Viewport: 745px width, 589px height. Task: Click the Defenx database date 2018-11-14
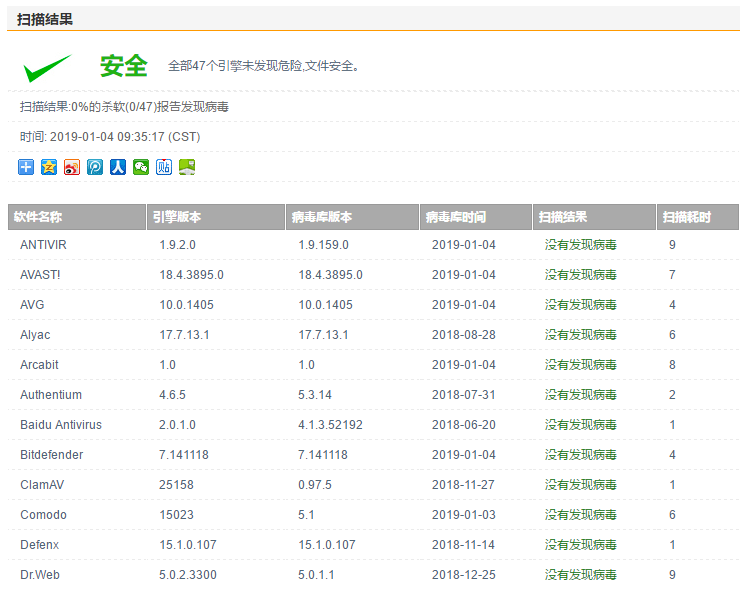tap(463, 544)
